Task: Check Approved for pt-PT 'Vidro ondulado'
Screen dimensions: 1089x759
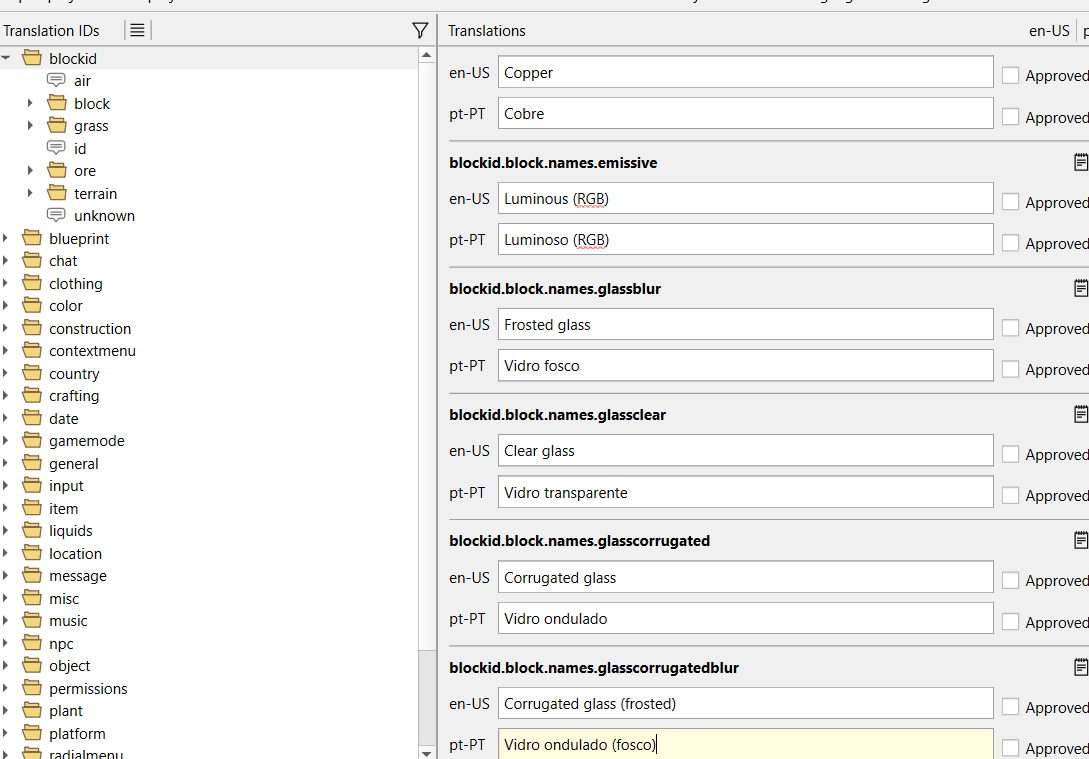Action: (1011, 622)
